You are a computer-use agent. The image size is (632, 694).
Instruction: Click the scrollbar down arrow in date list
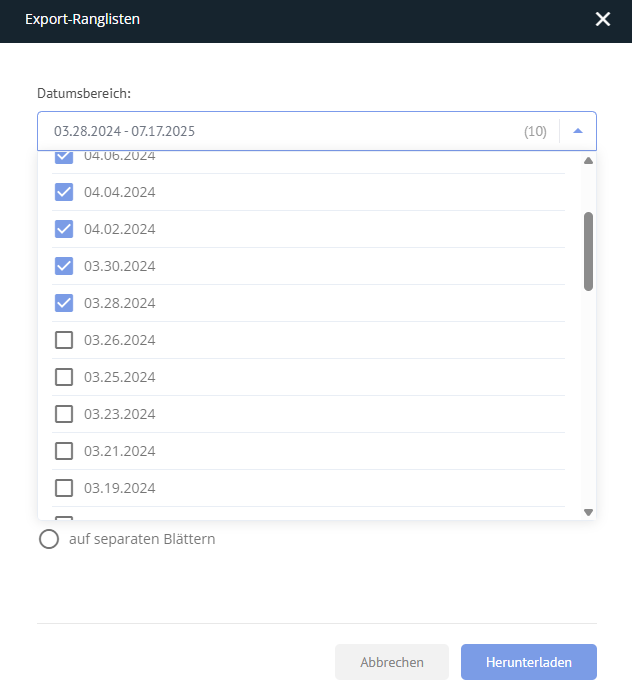pyautogui.click(x=588, y=513)
